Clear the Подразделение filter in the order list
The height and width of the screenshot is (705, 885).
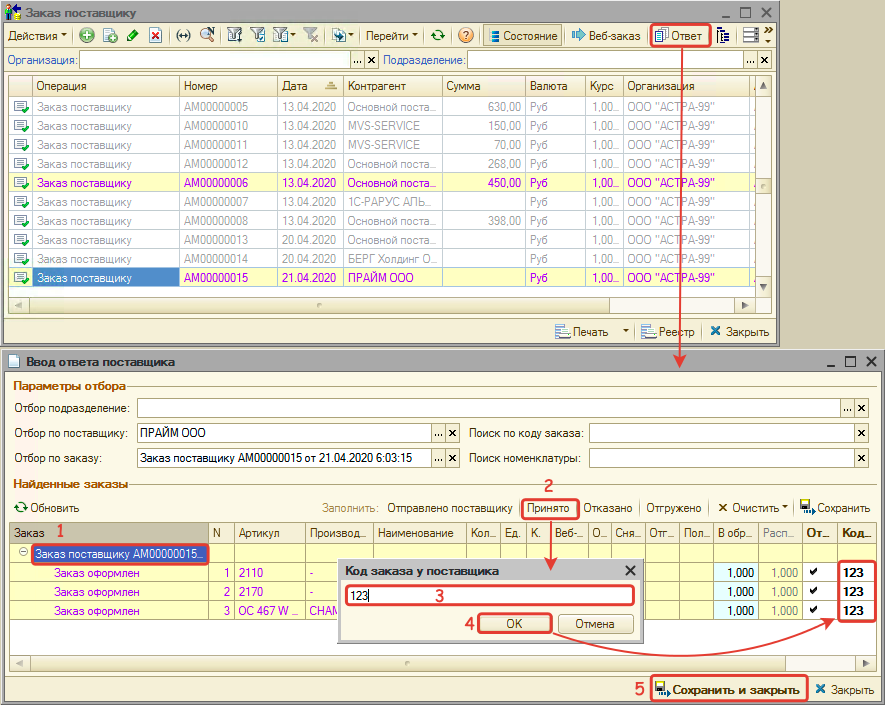764,60
